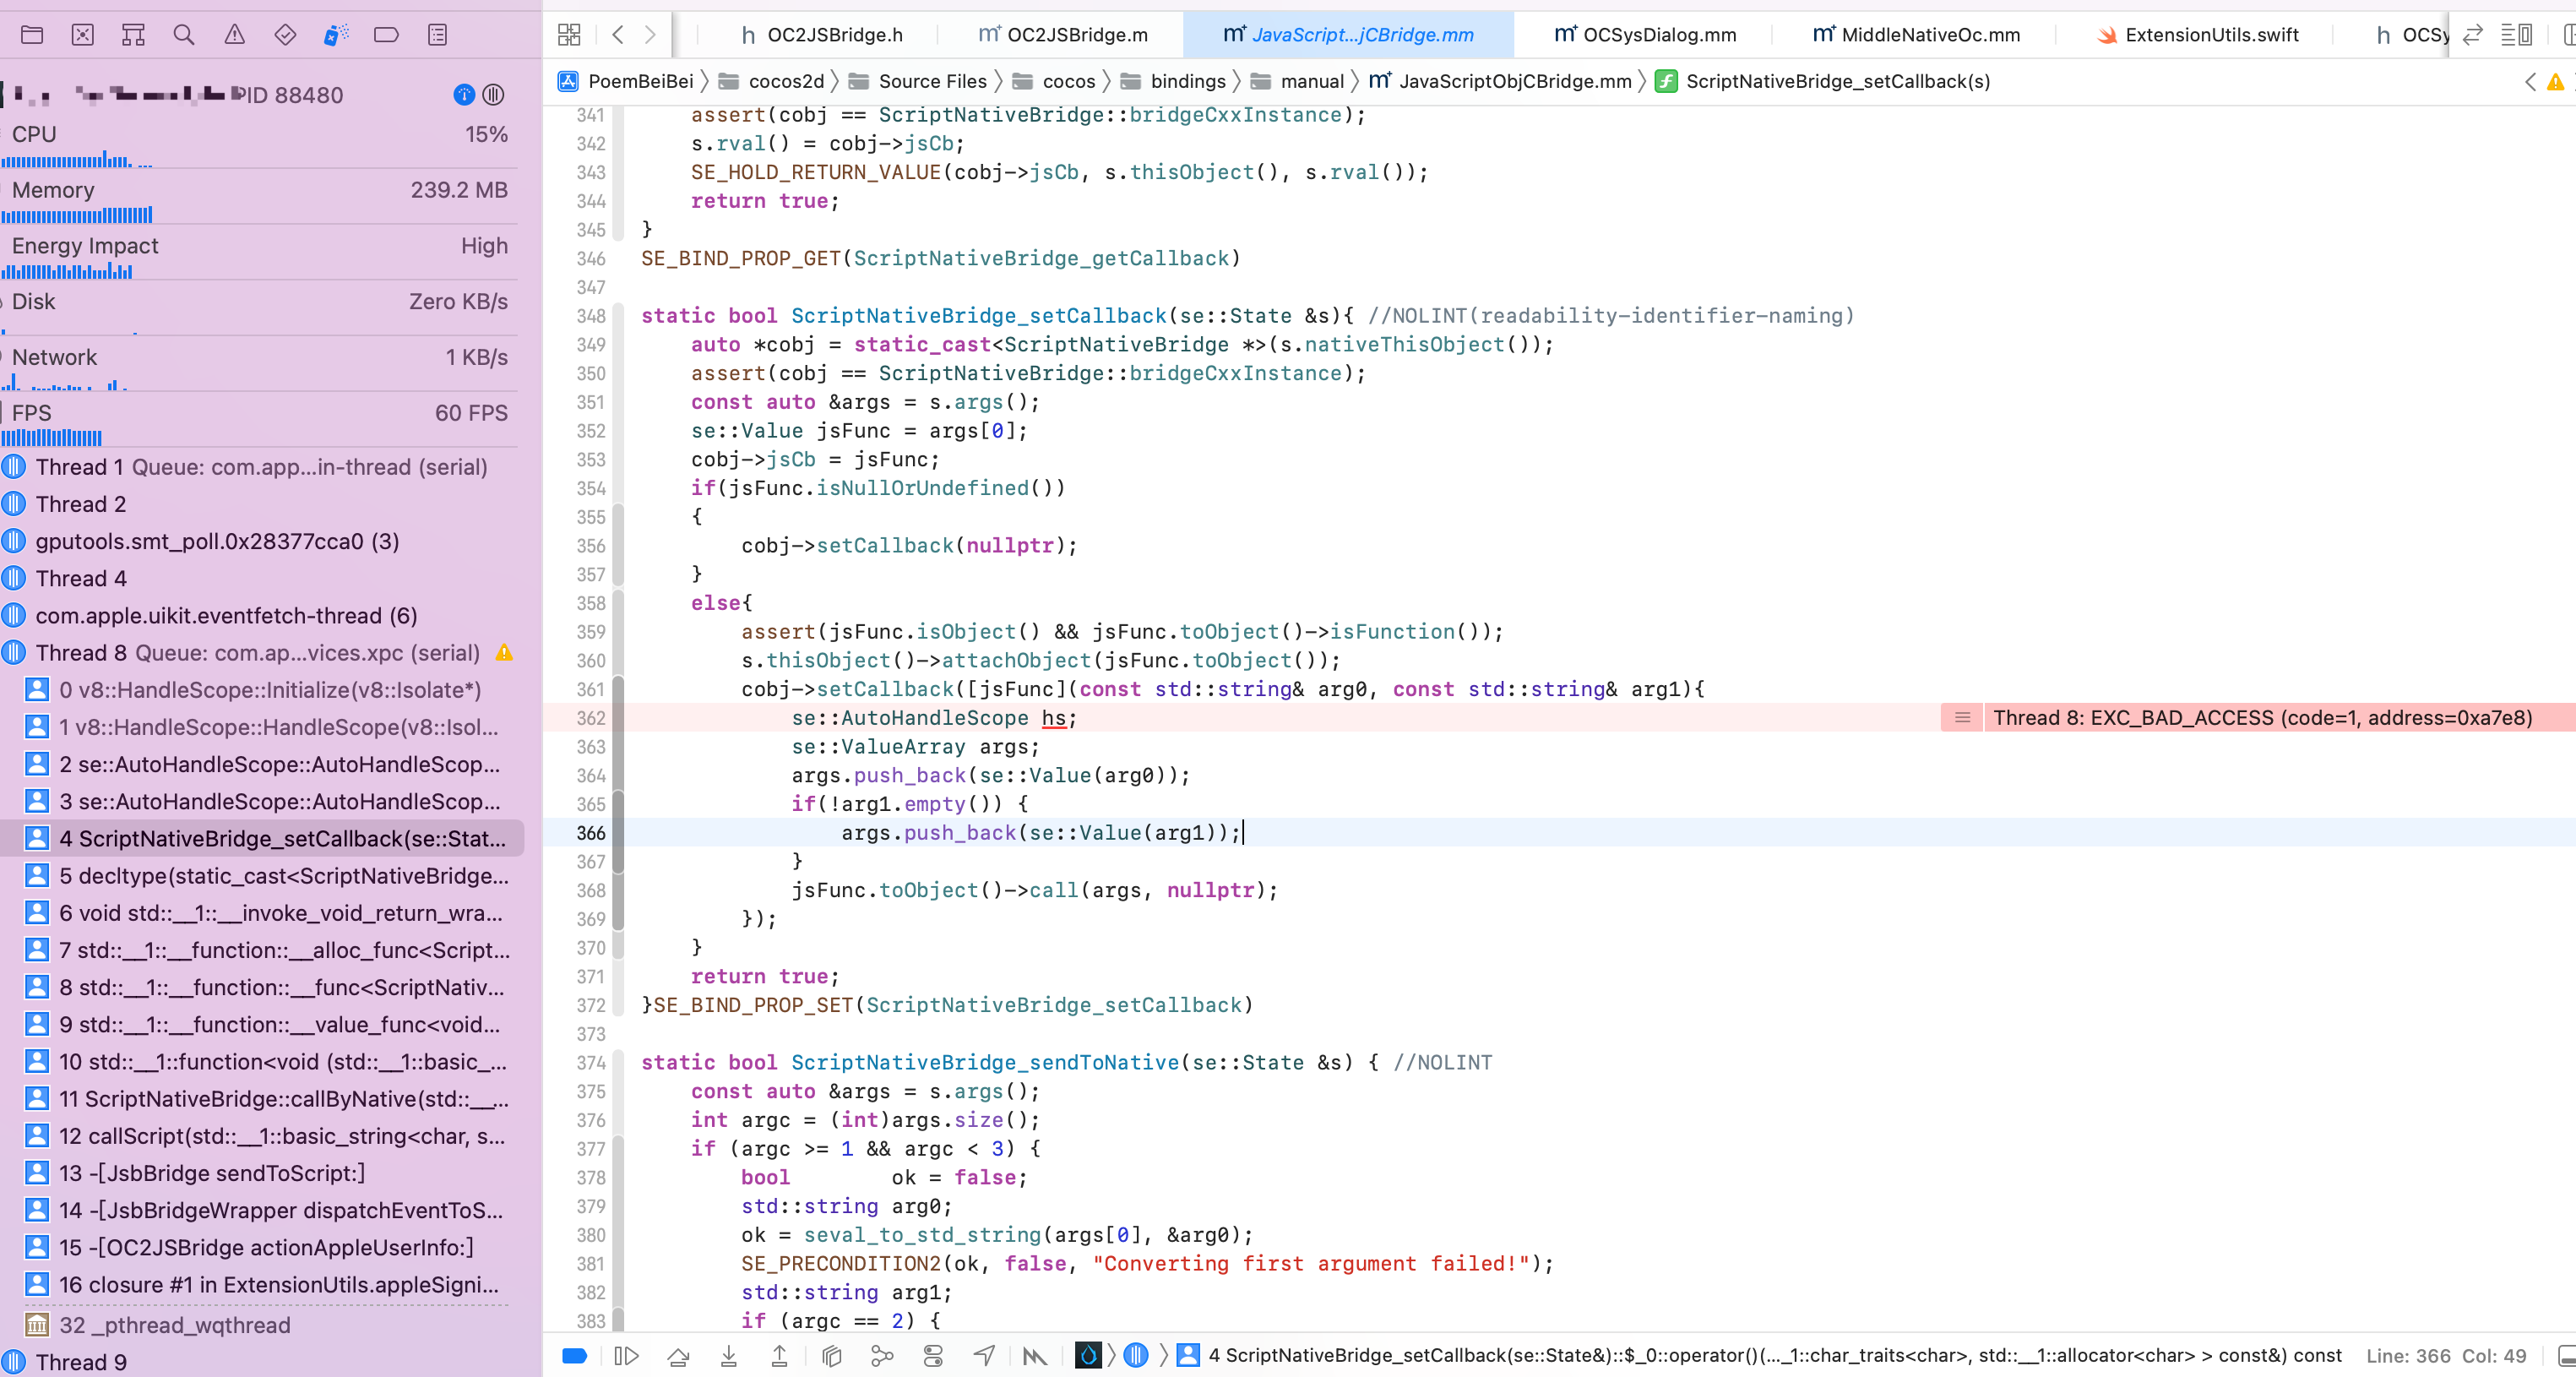The width and height of the screenshot is (2576, 1377).
Task: Click the Step Into debug icon
Action: coord(729,1356)
